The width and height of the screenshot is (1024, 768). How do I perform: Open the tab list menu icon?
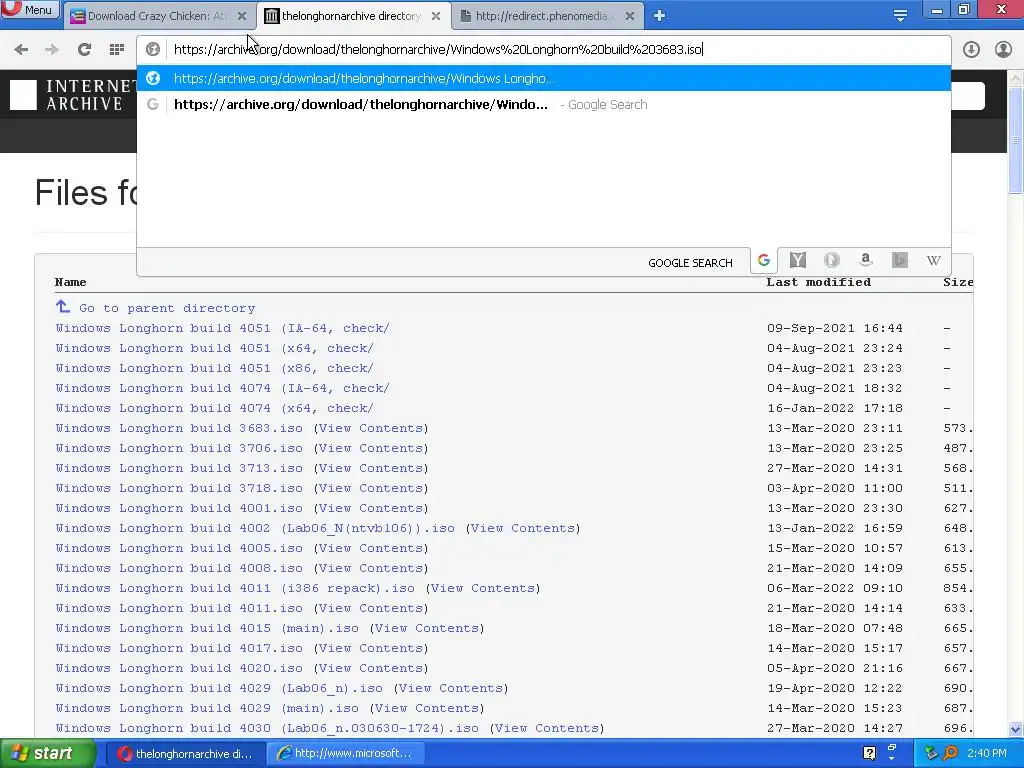click(x=900, y=16)
